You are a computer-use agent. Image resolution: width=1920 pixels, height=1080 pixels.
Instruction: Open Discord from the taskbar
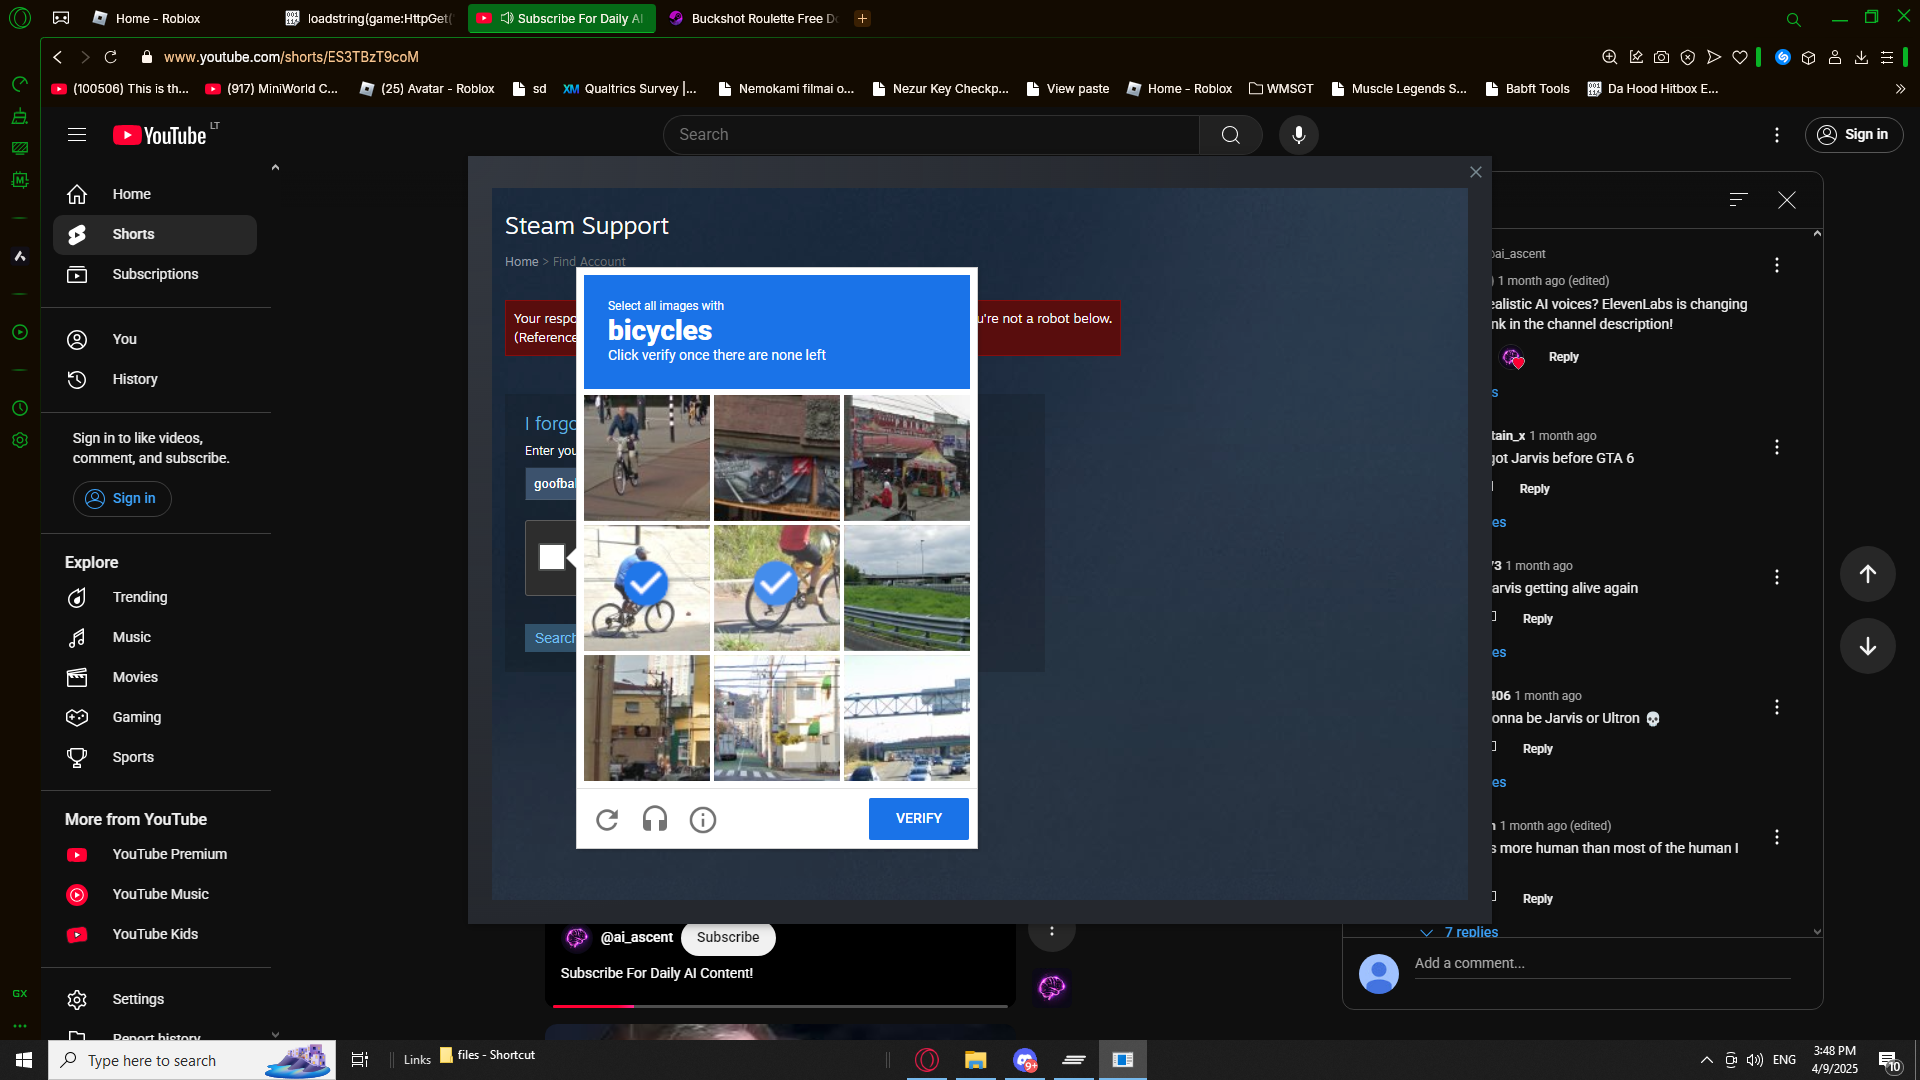coord(1025,1060)
